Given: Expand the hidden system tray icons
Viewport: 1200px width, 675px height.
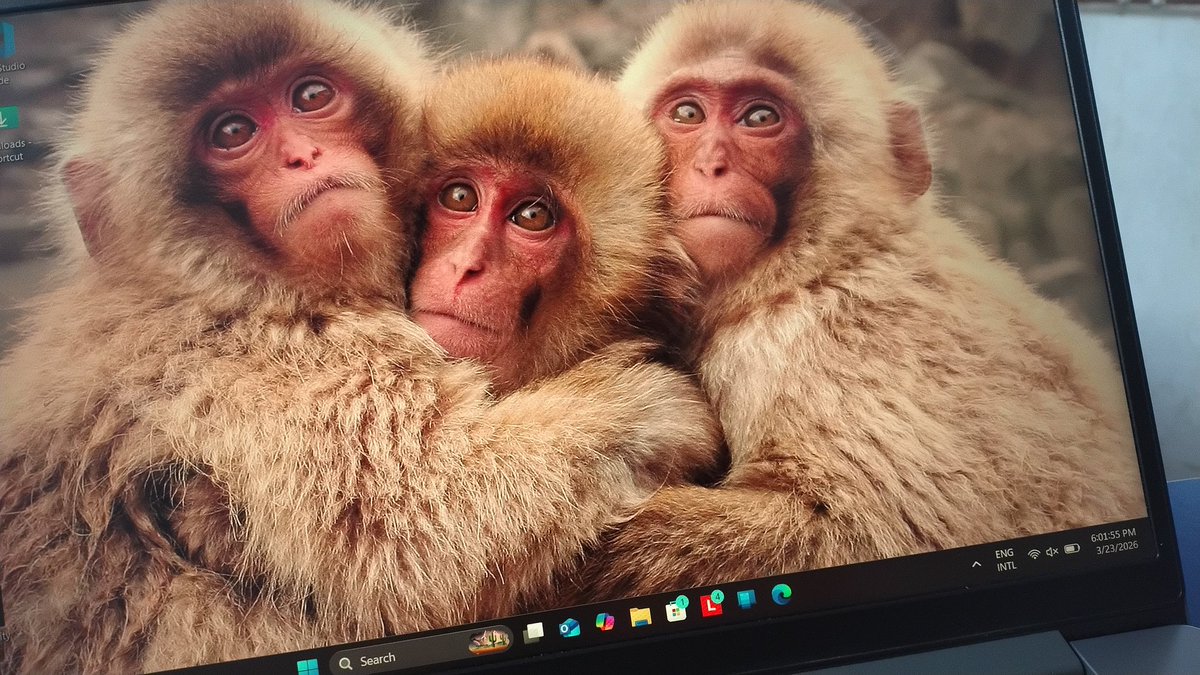Looking at the screenshot, I should 975,565.
